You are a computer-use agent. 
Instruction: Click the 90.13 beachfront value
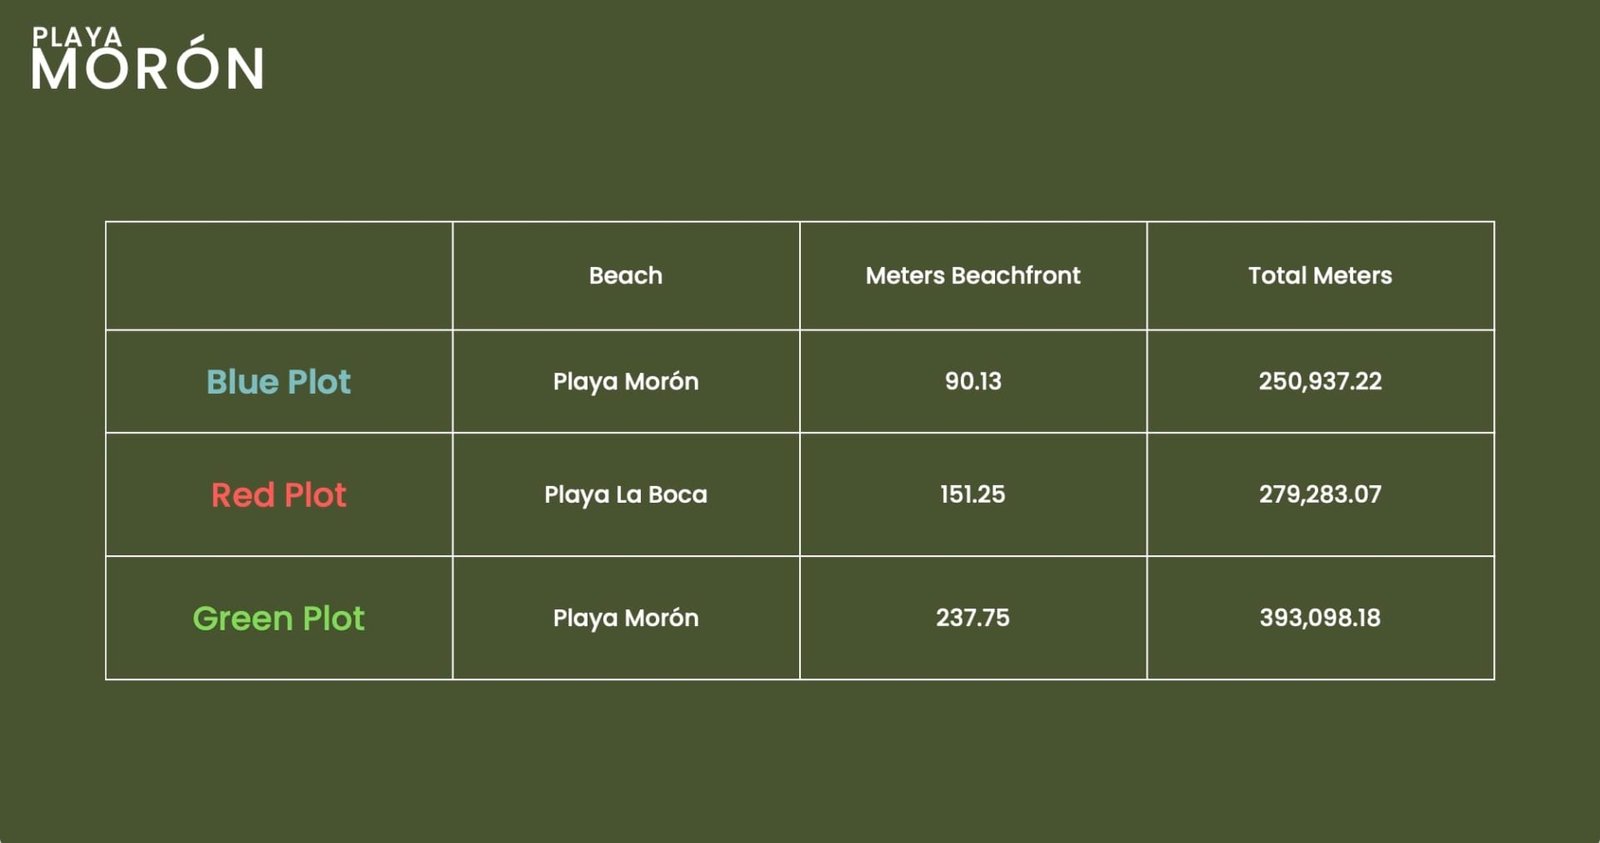coord(972,382)
